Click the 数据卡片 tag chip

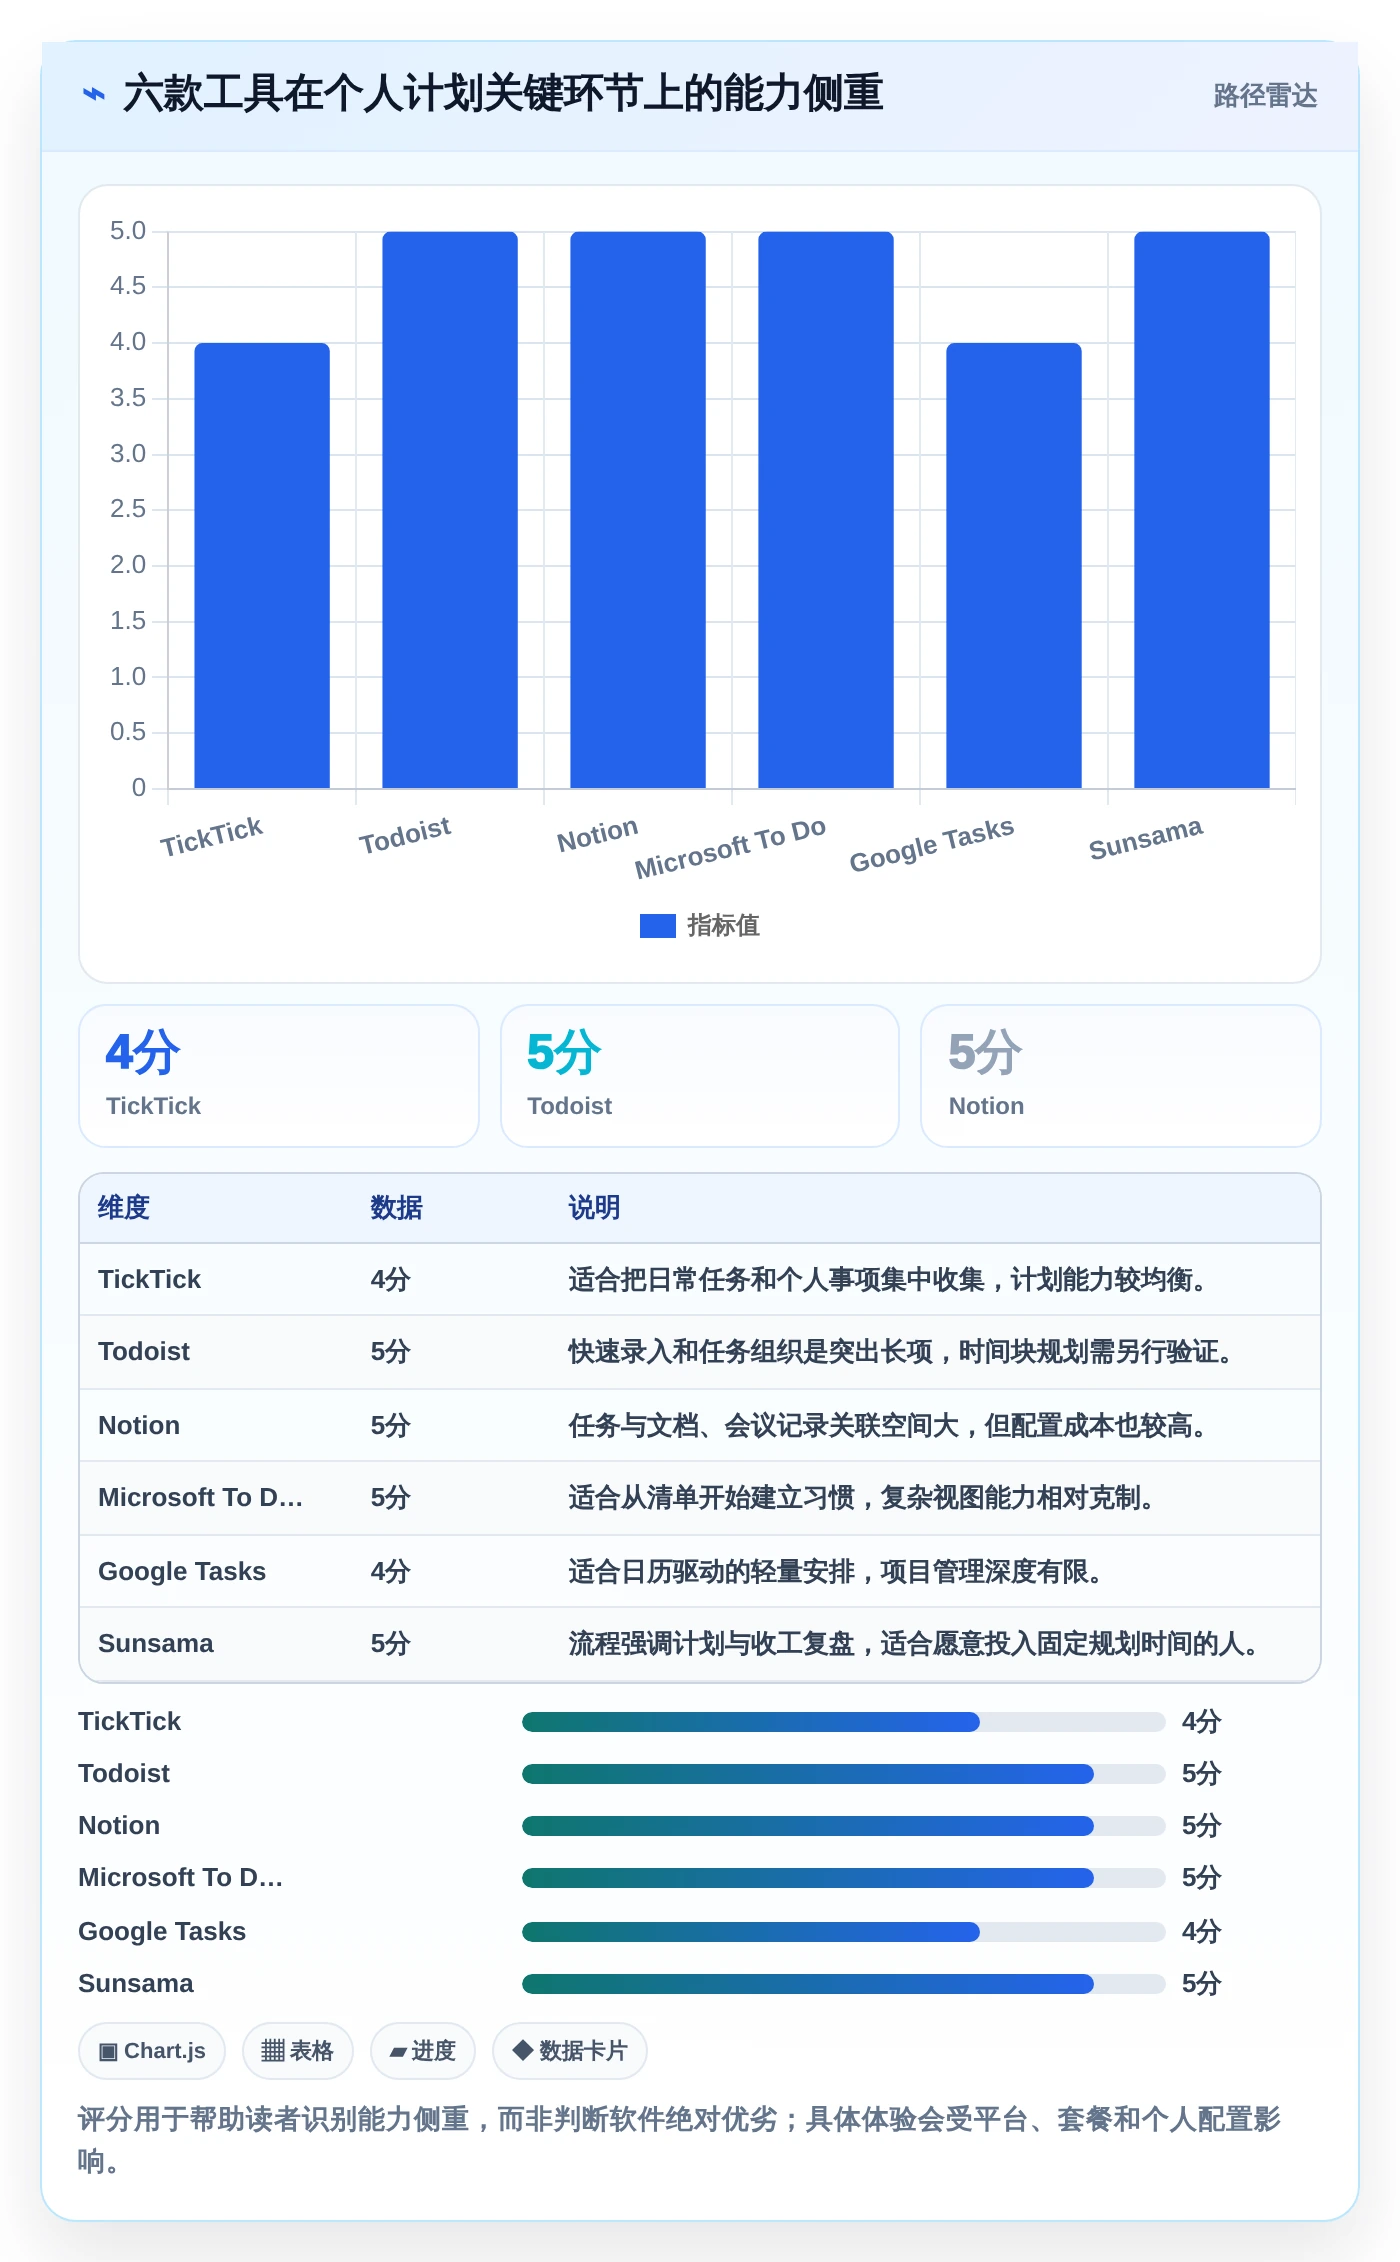pyautogui.click(x=570, y=2051)
